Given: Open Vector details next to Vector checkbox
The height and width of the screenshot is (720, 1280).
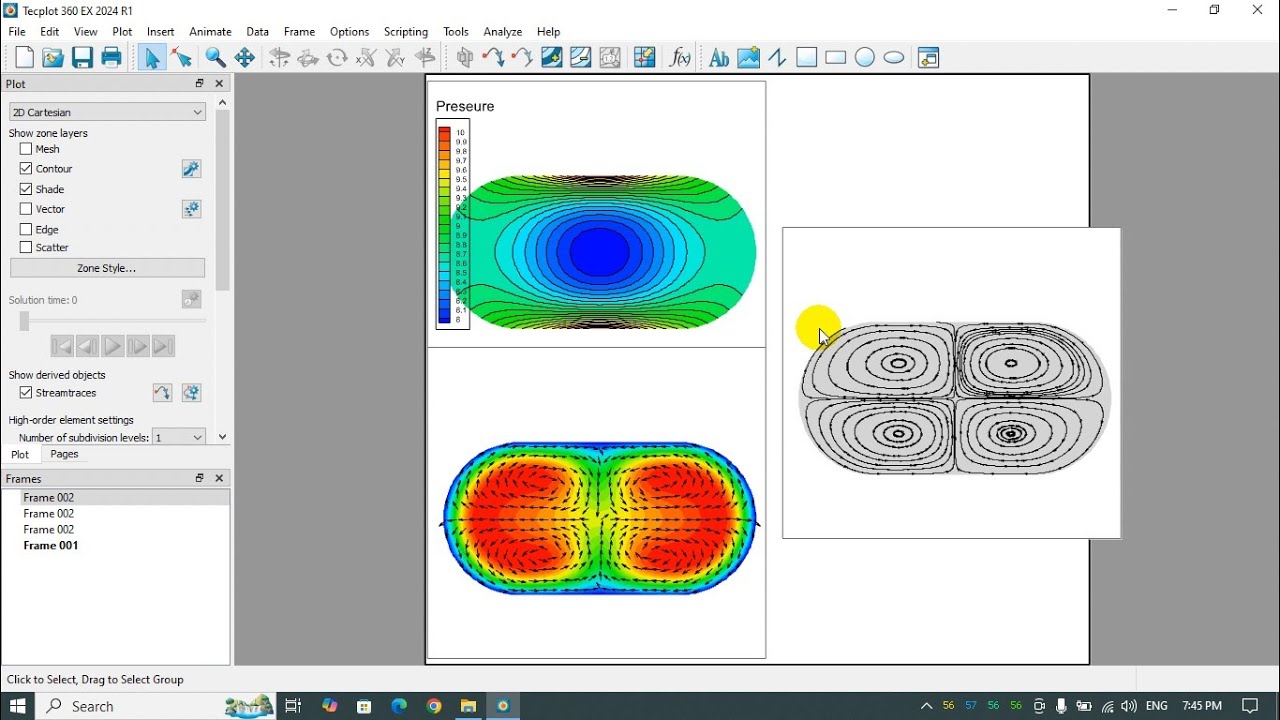Looking at the screenshot, I should click(x=191, y=209).
